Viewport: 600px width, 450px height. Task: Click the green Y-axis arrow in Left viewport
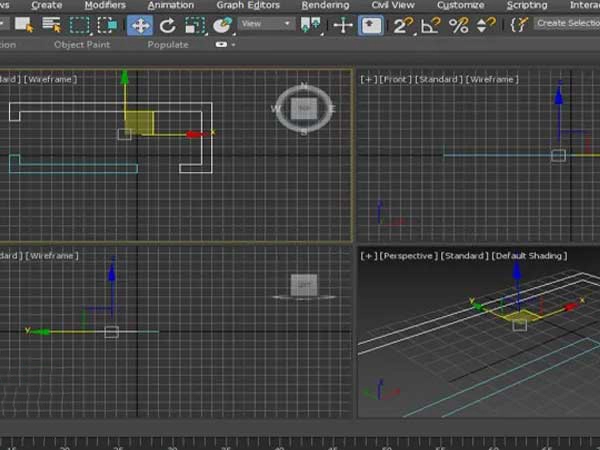click(x=41, y=332)
